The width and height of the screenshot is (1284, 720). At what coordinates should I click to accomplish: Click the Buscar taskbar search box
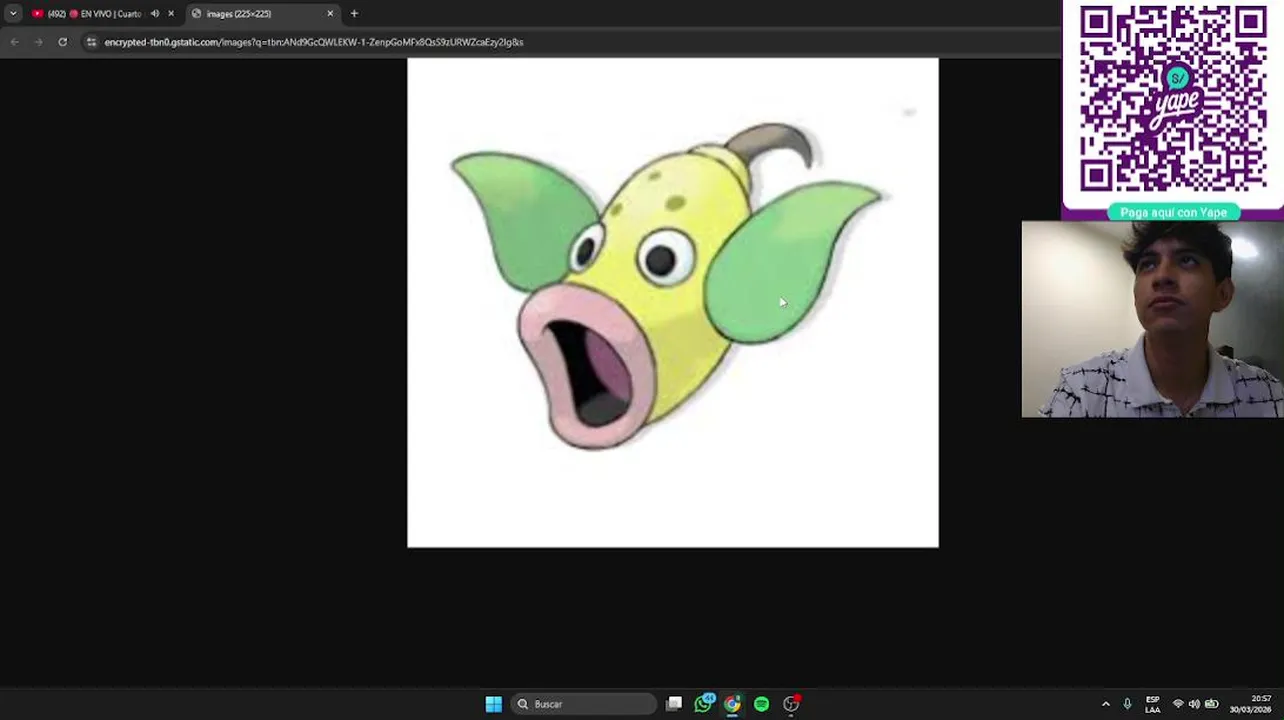pos(584,704)
